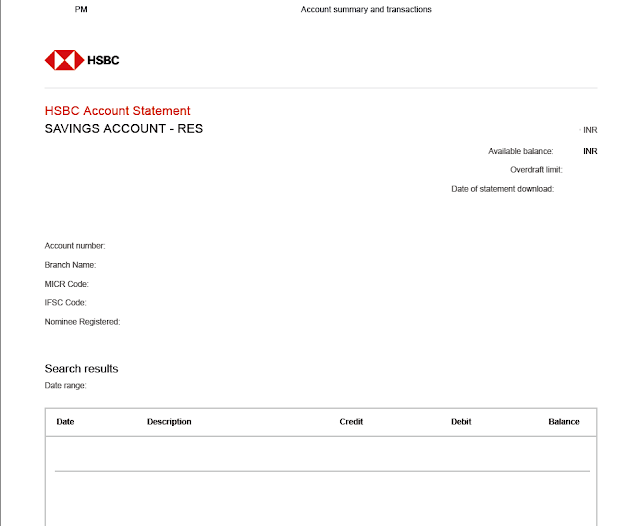The image size is (640, 526).
Task: Click the 'Available balance:' label
Action: tap(521, 151)
